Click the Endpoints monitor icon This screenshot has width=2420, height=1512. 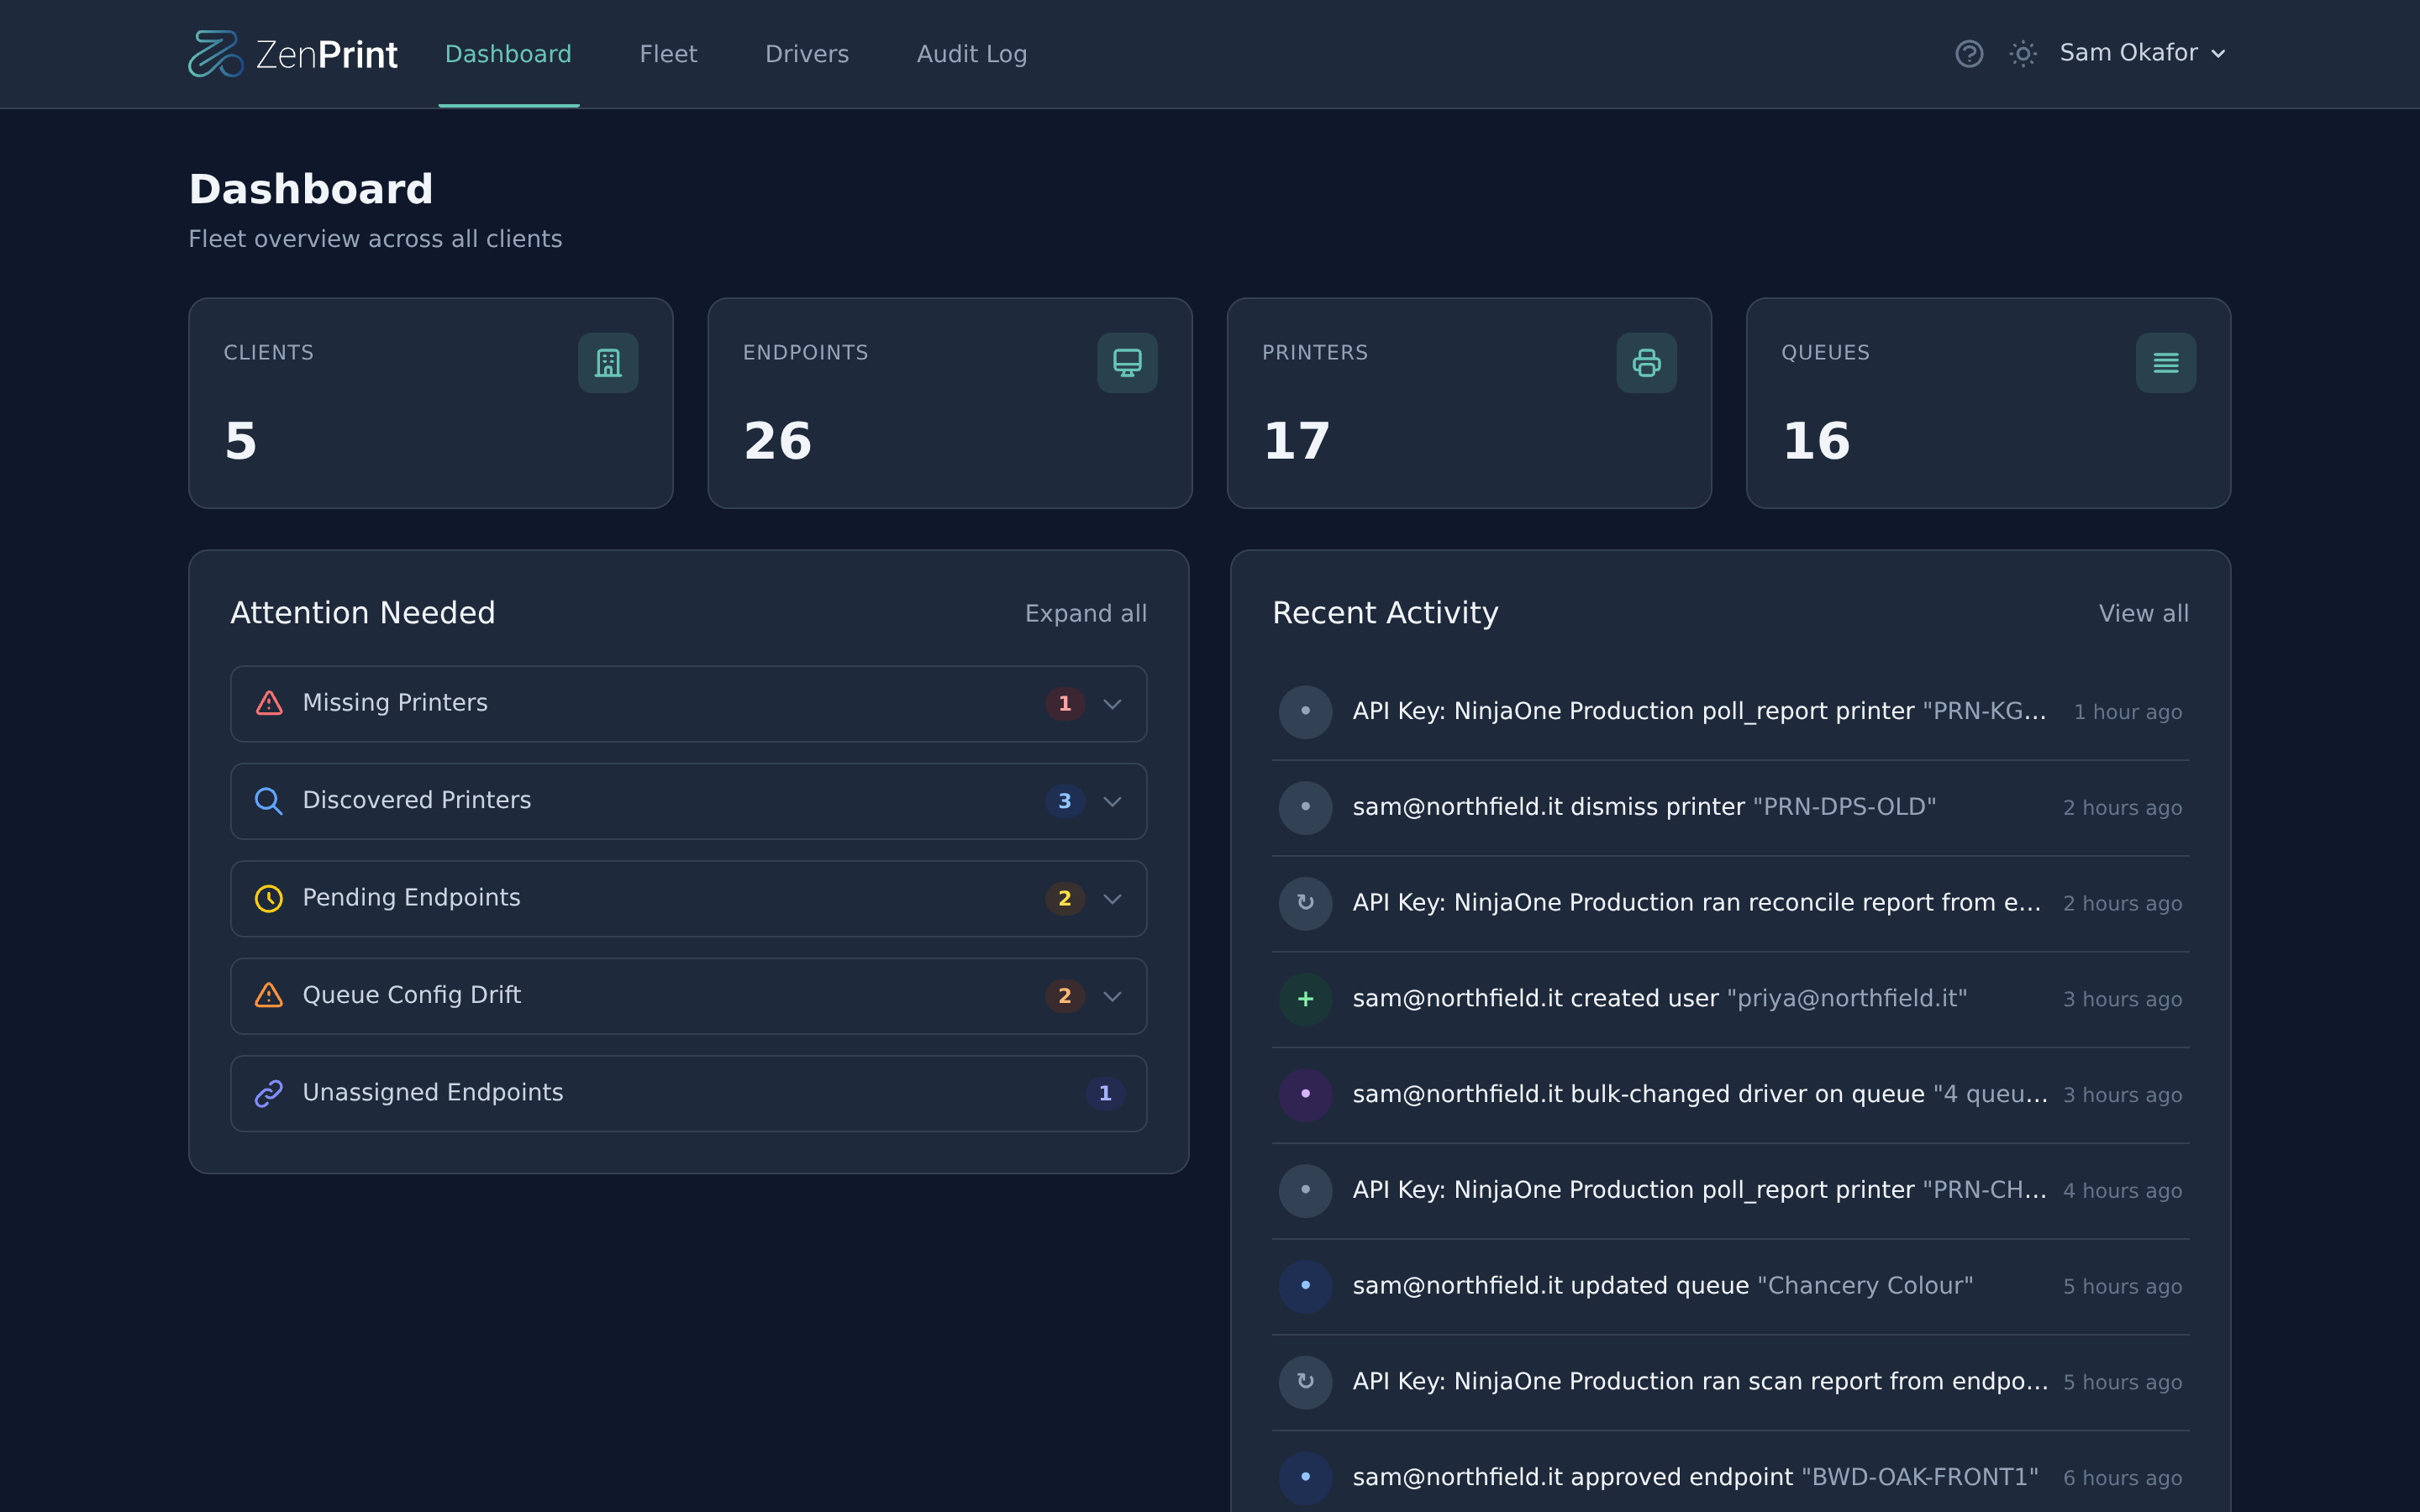1127,363
